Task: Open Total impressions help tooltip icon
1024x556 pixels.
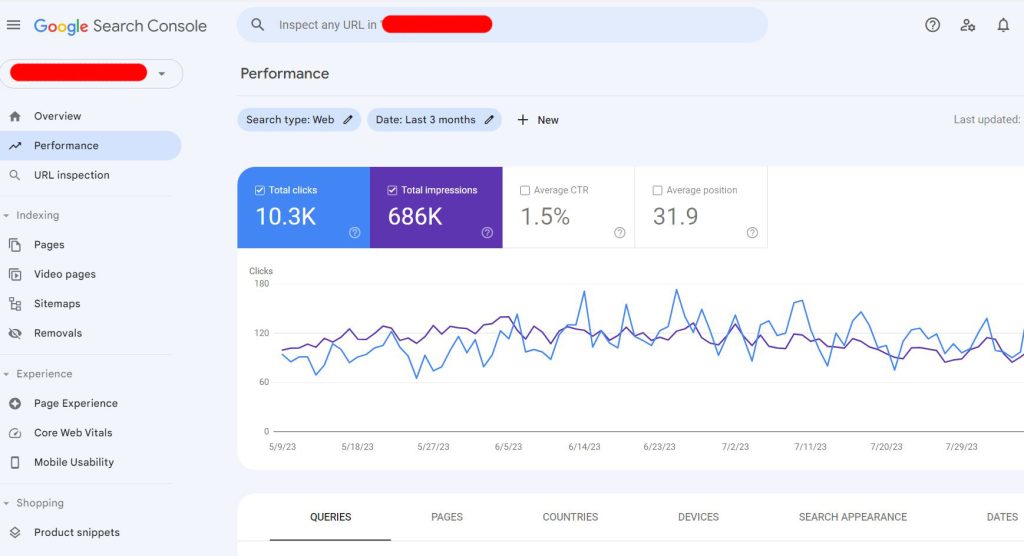Action: (487, 233)
